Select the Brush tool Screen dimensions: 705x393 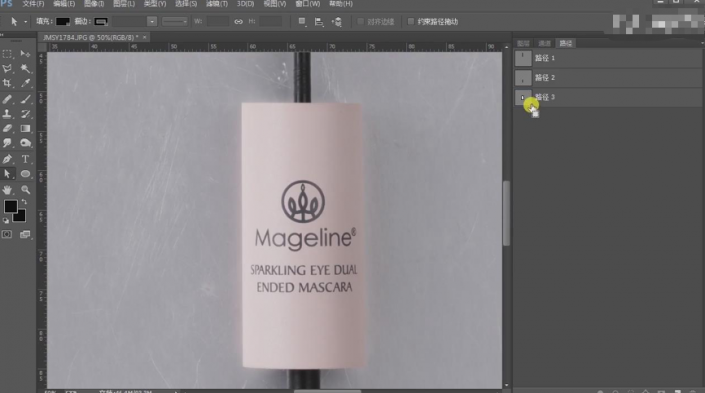coord(25,99)
